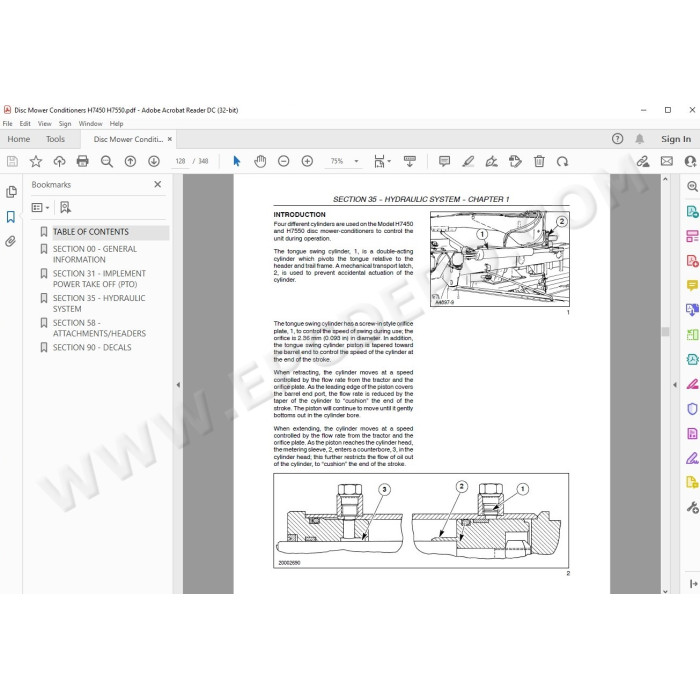Close the Bookmarks panel
The image size is (700, 700).
[158, 184]
